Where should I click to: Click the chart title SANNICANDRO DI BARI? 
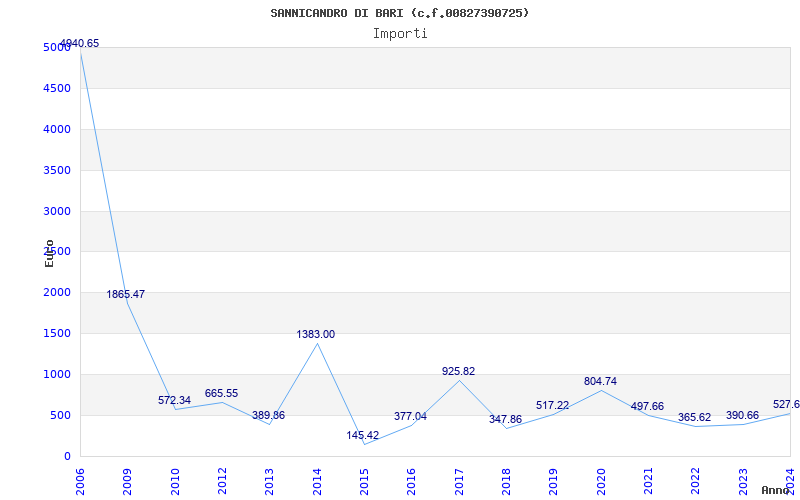399,13
